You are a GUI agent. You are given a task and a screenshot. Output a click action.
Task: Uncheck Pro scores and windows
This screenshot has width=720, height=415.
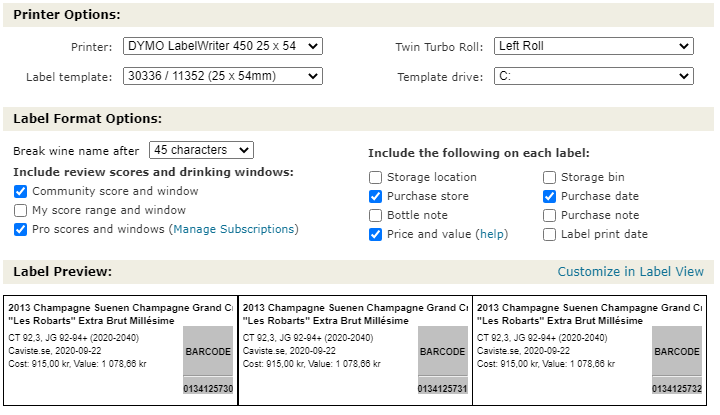click(20, 229)
